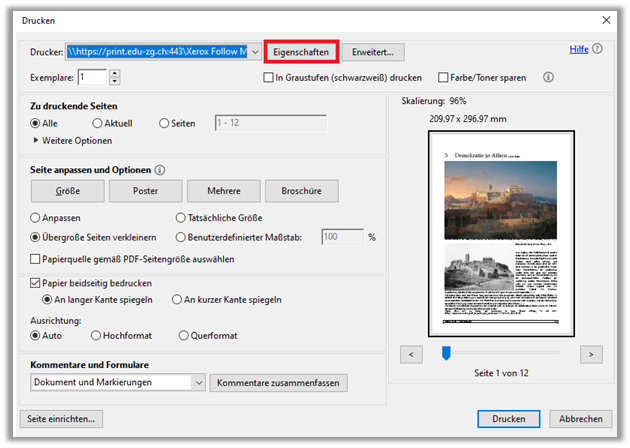This screenshot has height=448, width=630.
Task: Select Querformat orientation
Action: pyautogui.click(x=183, y=335)
